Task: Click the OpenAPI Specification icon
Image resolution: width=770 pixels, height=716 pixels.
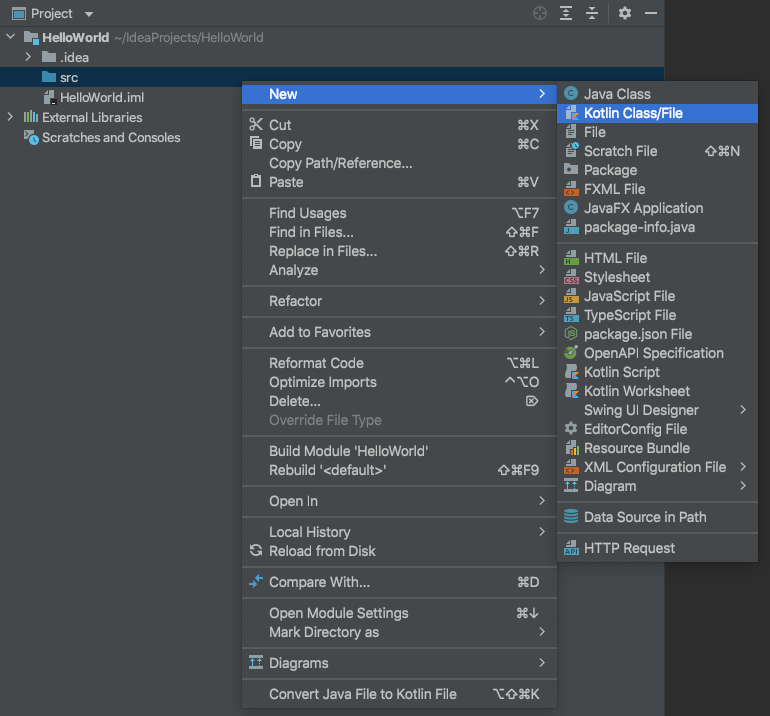Action: [x=571, y=352]
